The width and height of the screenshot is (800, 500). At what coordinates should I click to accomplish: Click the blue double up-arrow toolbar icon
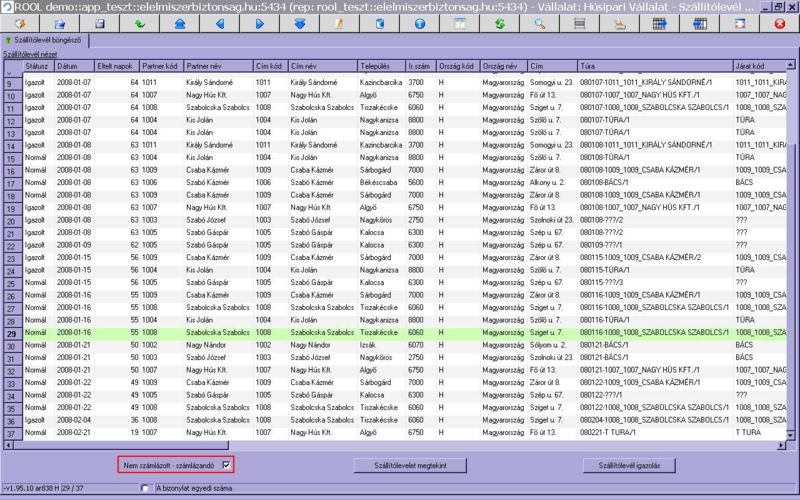[x=179, y=24]
